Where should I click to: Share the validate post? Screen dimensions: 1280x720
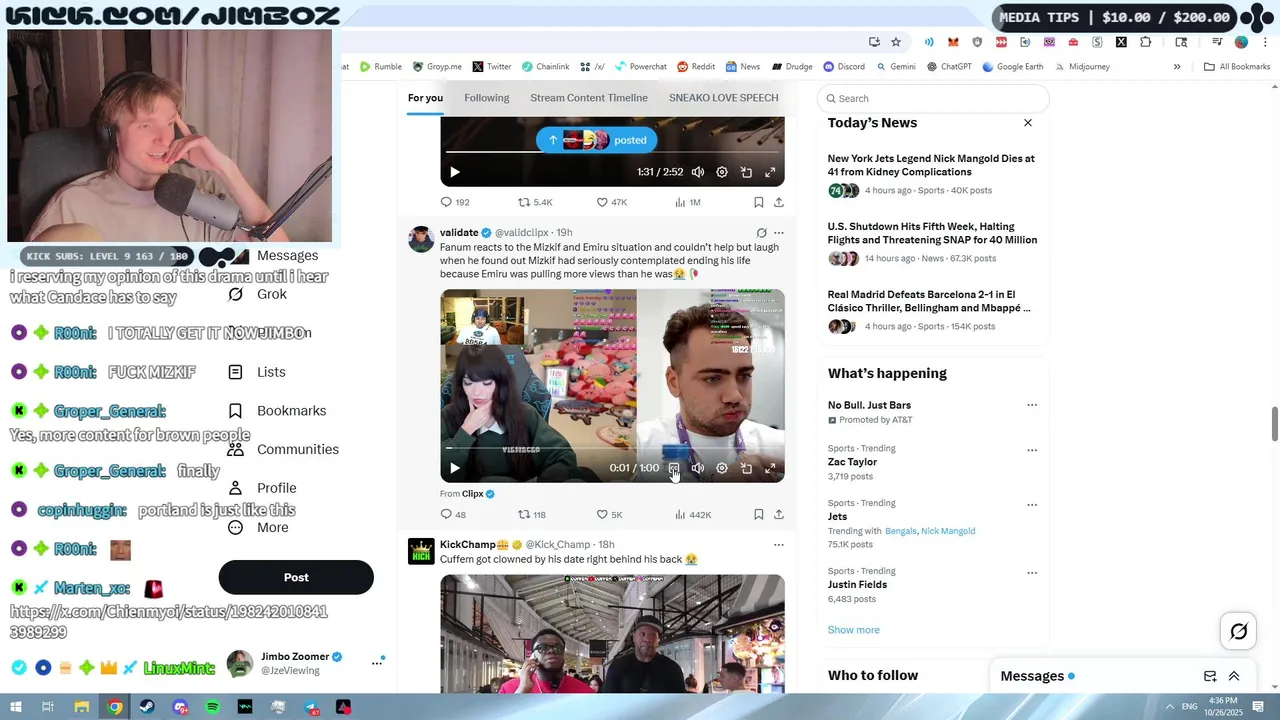click(x=779, y=514)
